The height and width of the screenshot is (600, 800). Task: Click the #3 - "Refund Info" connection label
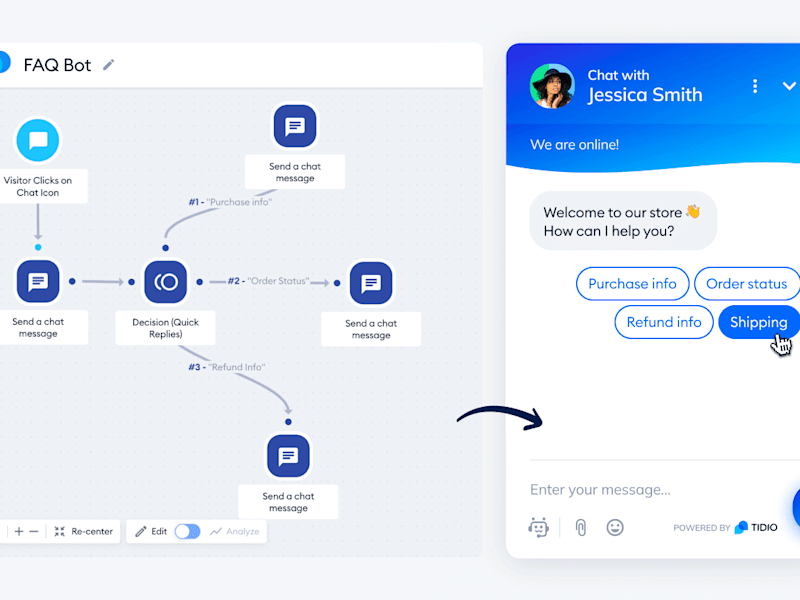pyautogui.click(x=227, y=367)
